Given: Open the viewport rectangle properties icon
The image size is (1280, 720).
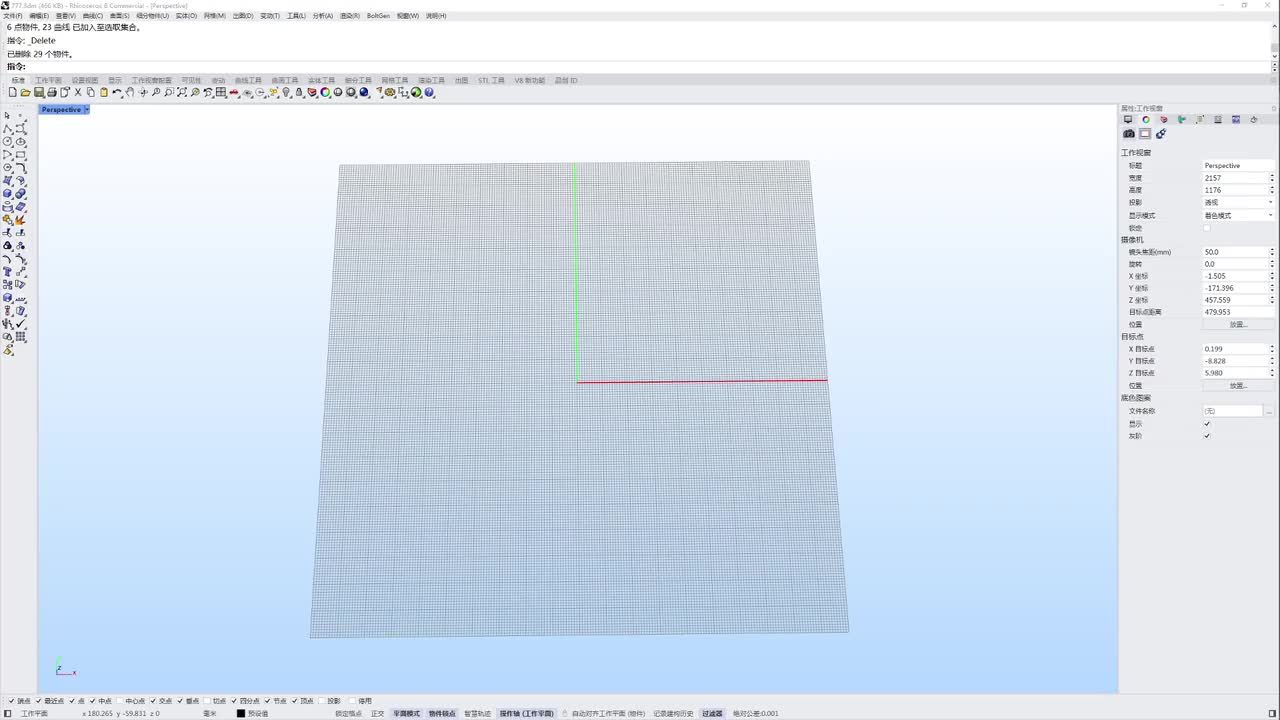Looking at the screenshot, I should [1145, 134].
